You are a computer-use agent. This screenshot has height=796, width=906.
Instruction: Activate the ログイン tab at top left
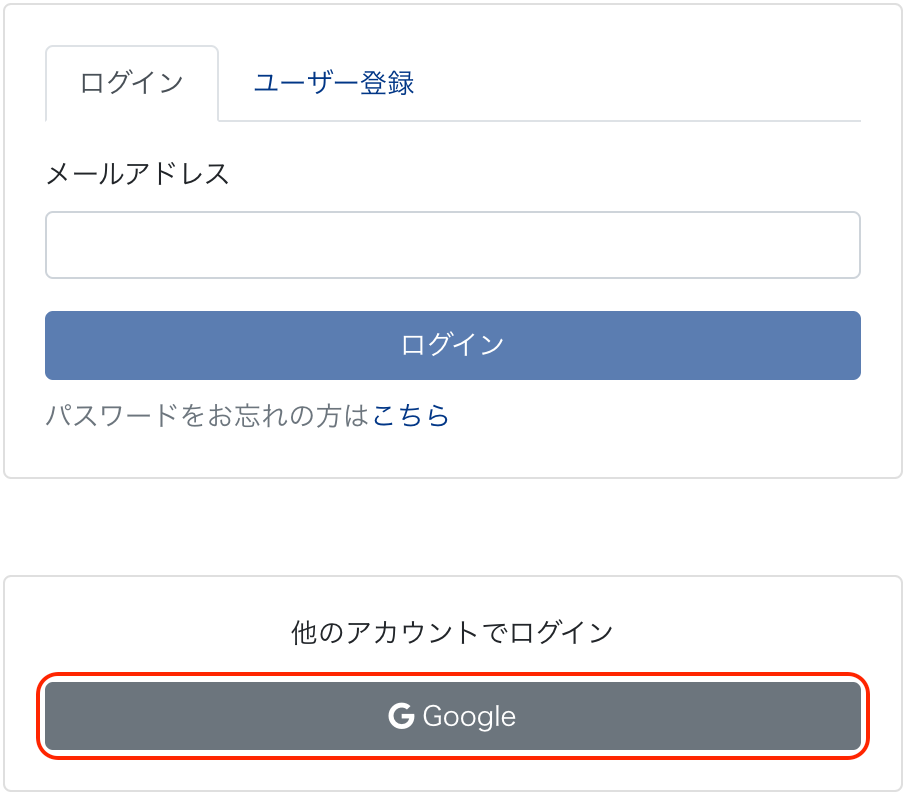click(131, 83)
